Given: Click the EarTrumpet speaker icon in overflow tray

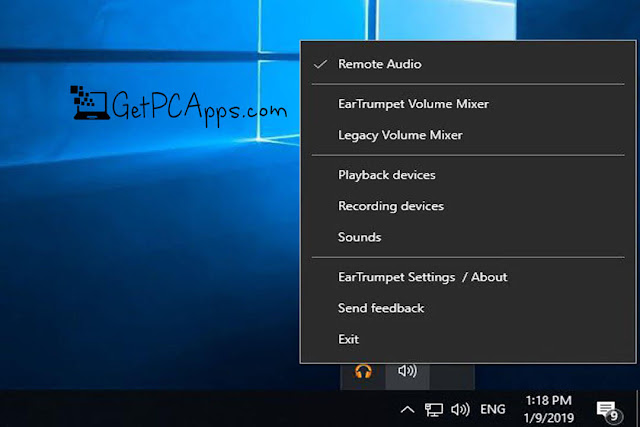Looking at the screenshot, I should [x=407, y=371].
